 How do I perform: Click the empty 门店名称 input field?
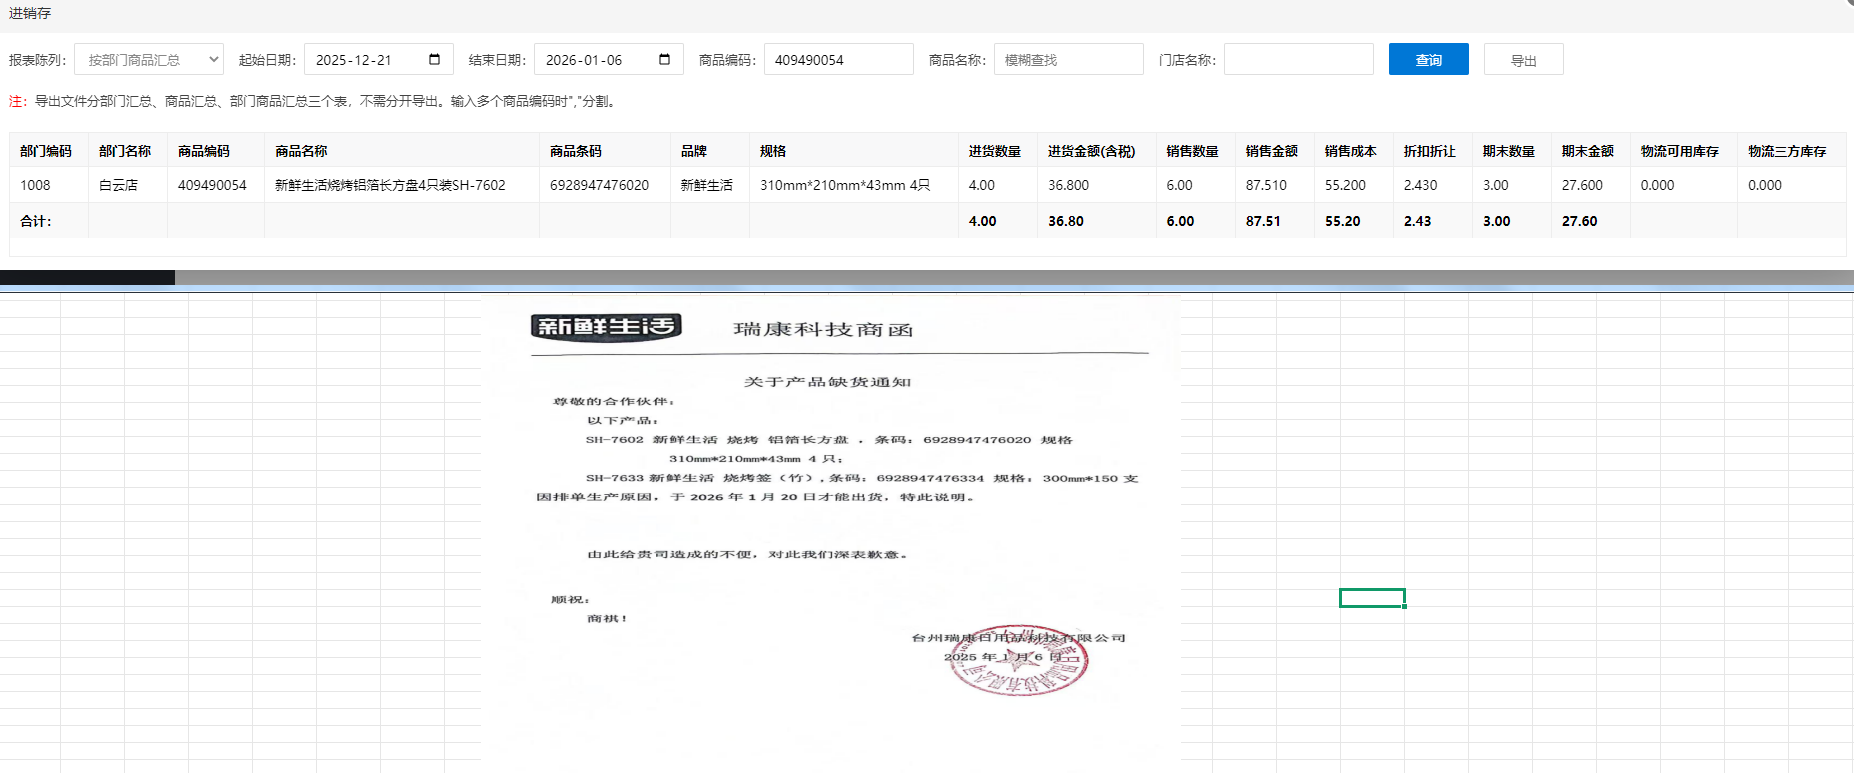tap(1298, 60)
